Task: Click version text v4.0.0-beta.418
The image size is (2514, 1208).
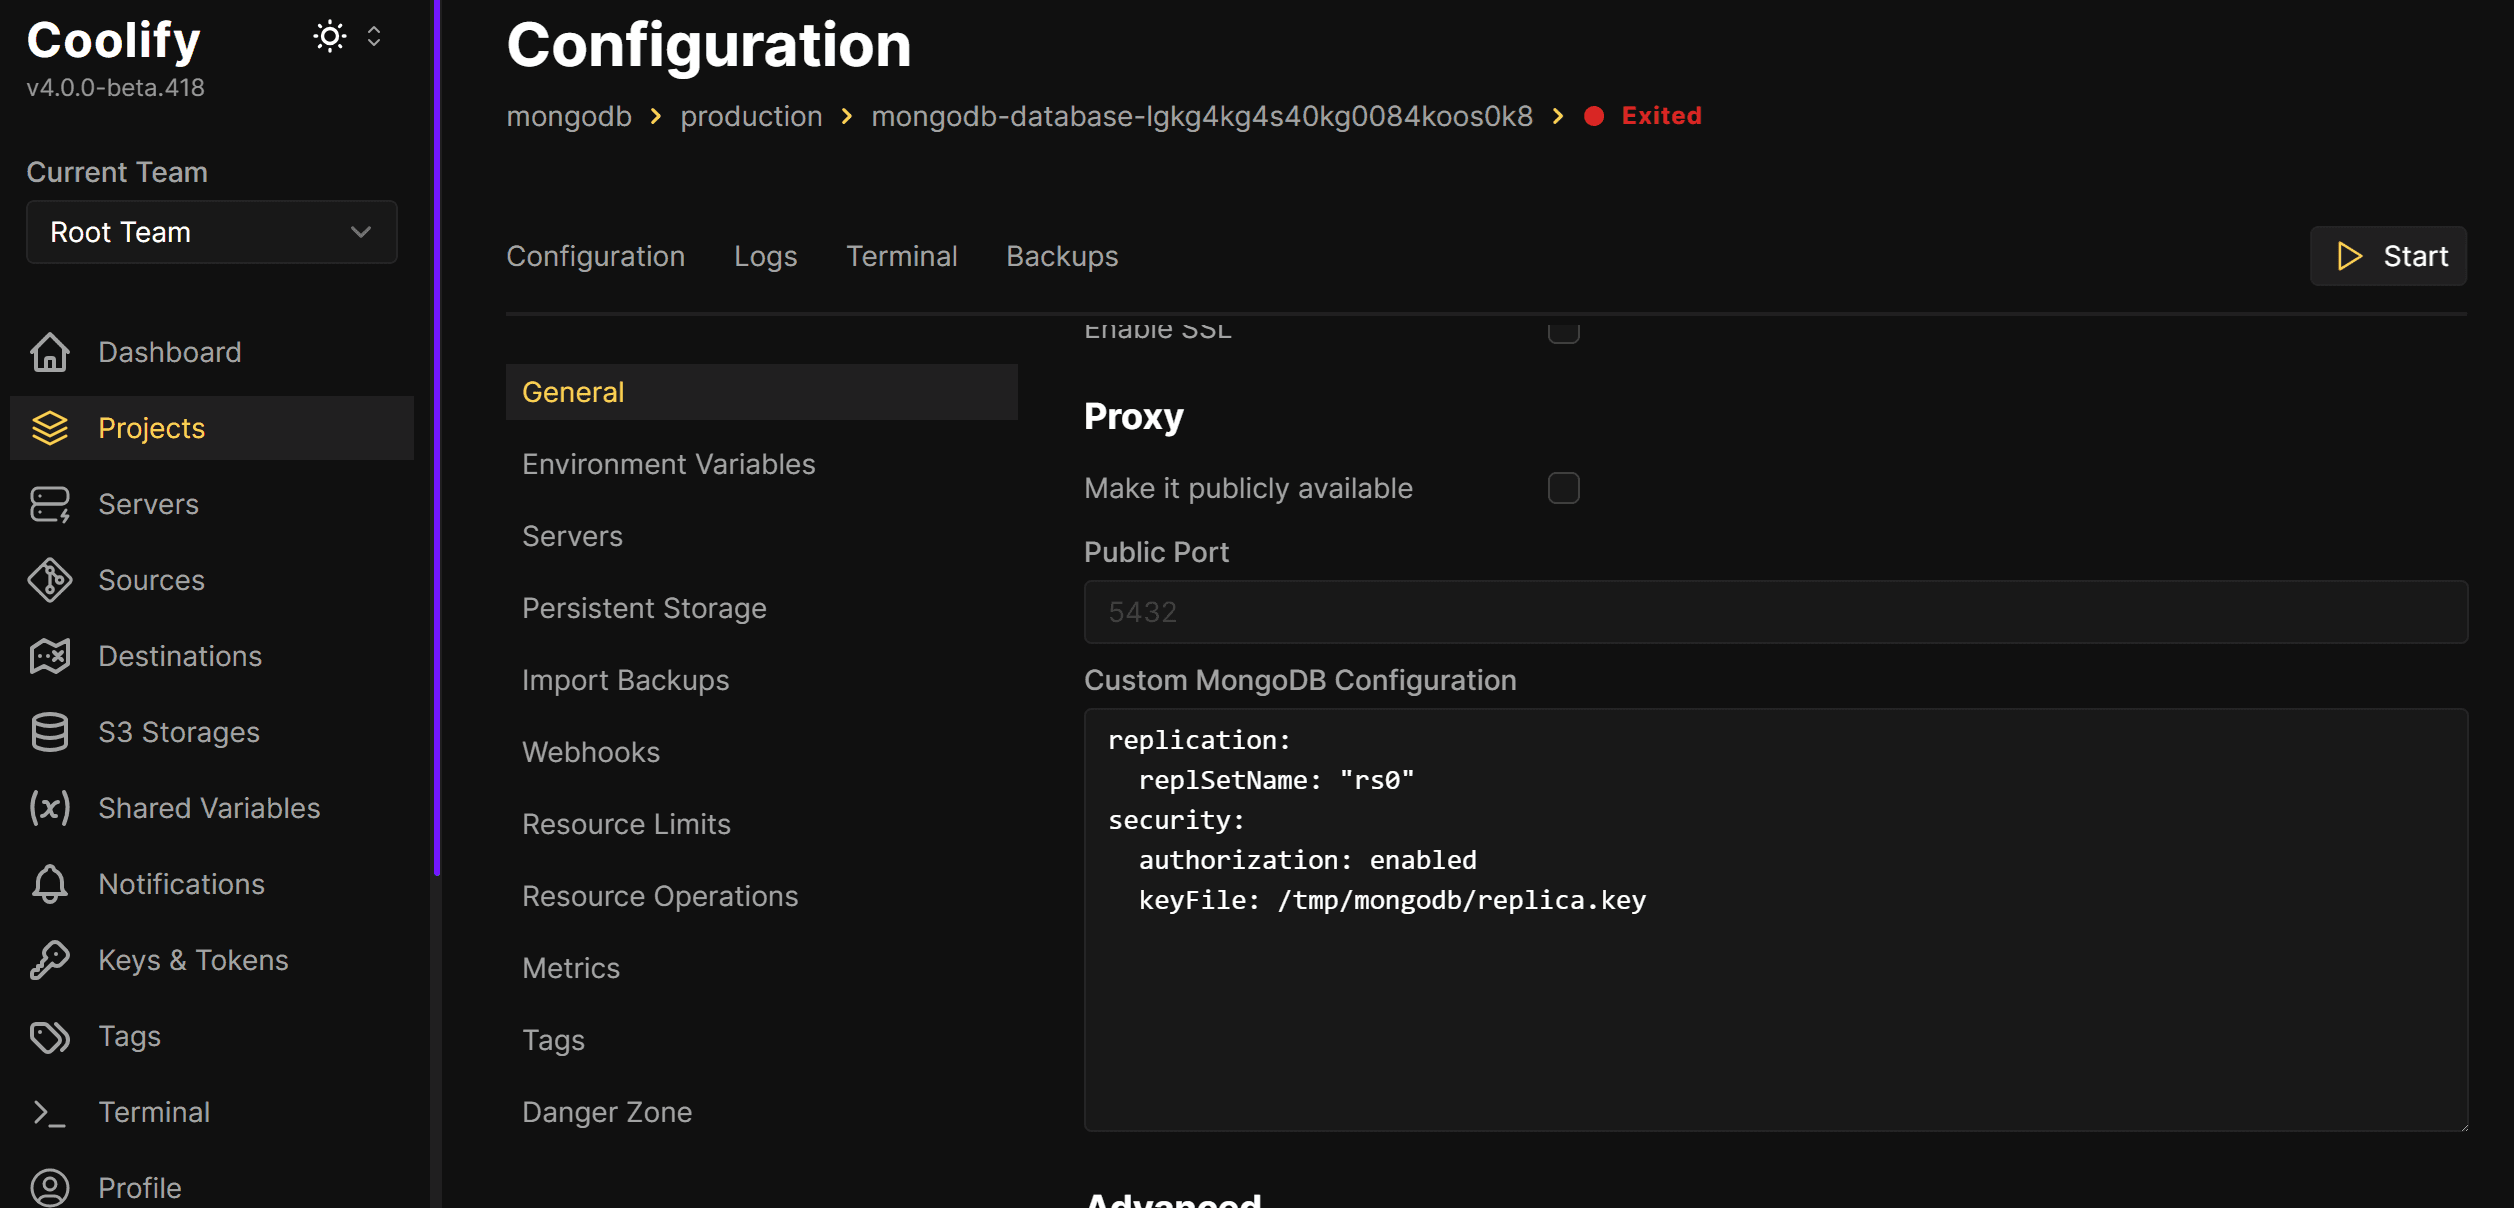Action: [115, 88]
